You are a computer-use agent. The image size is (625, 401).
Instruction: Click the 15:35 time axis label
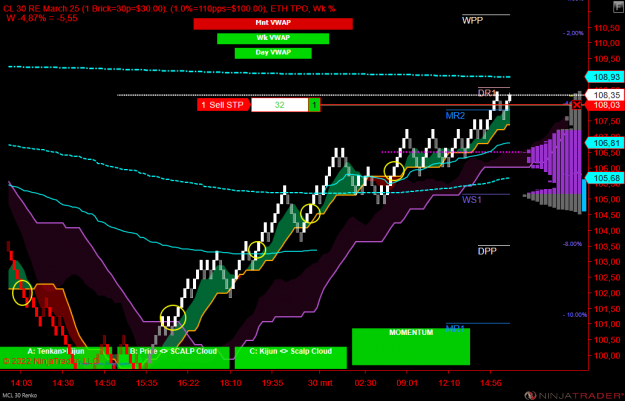(147, 383)
